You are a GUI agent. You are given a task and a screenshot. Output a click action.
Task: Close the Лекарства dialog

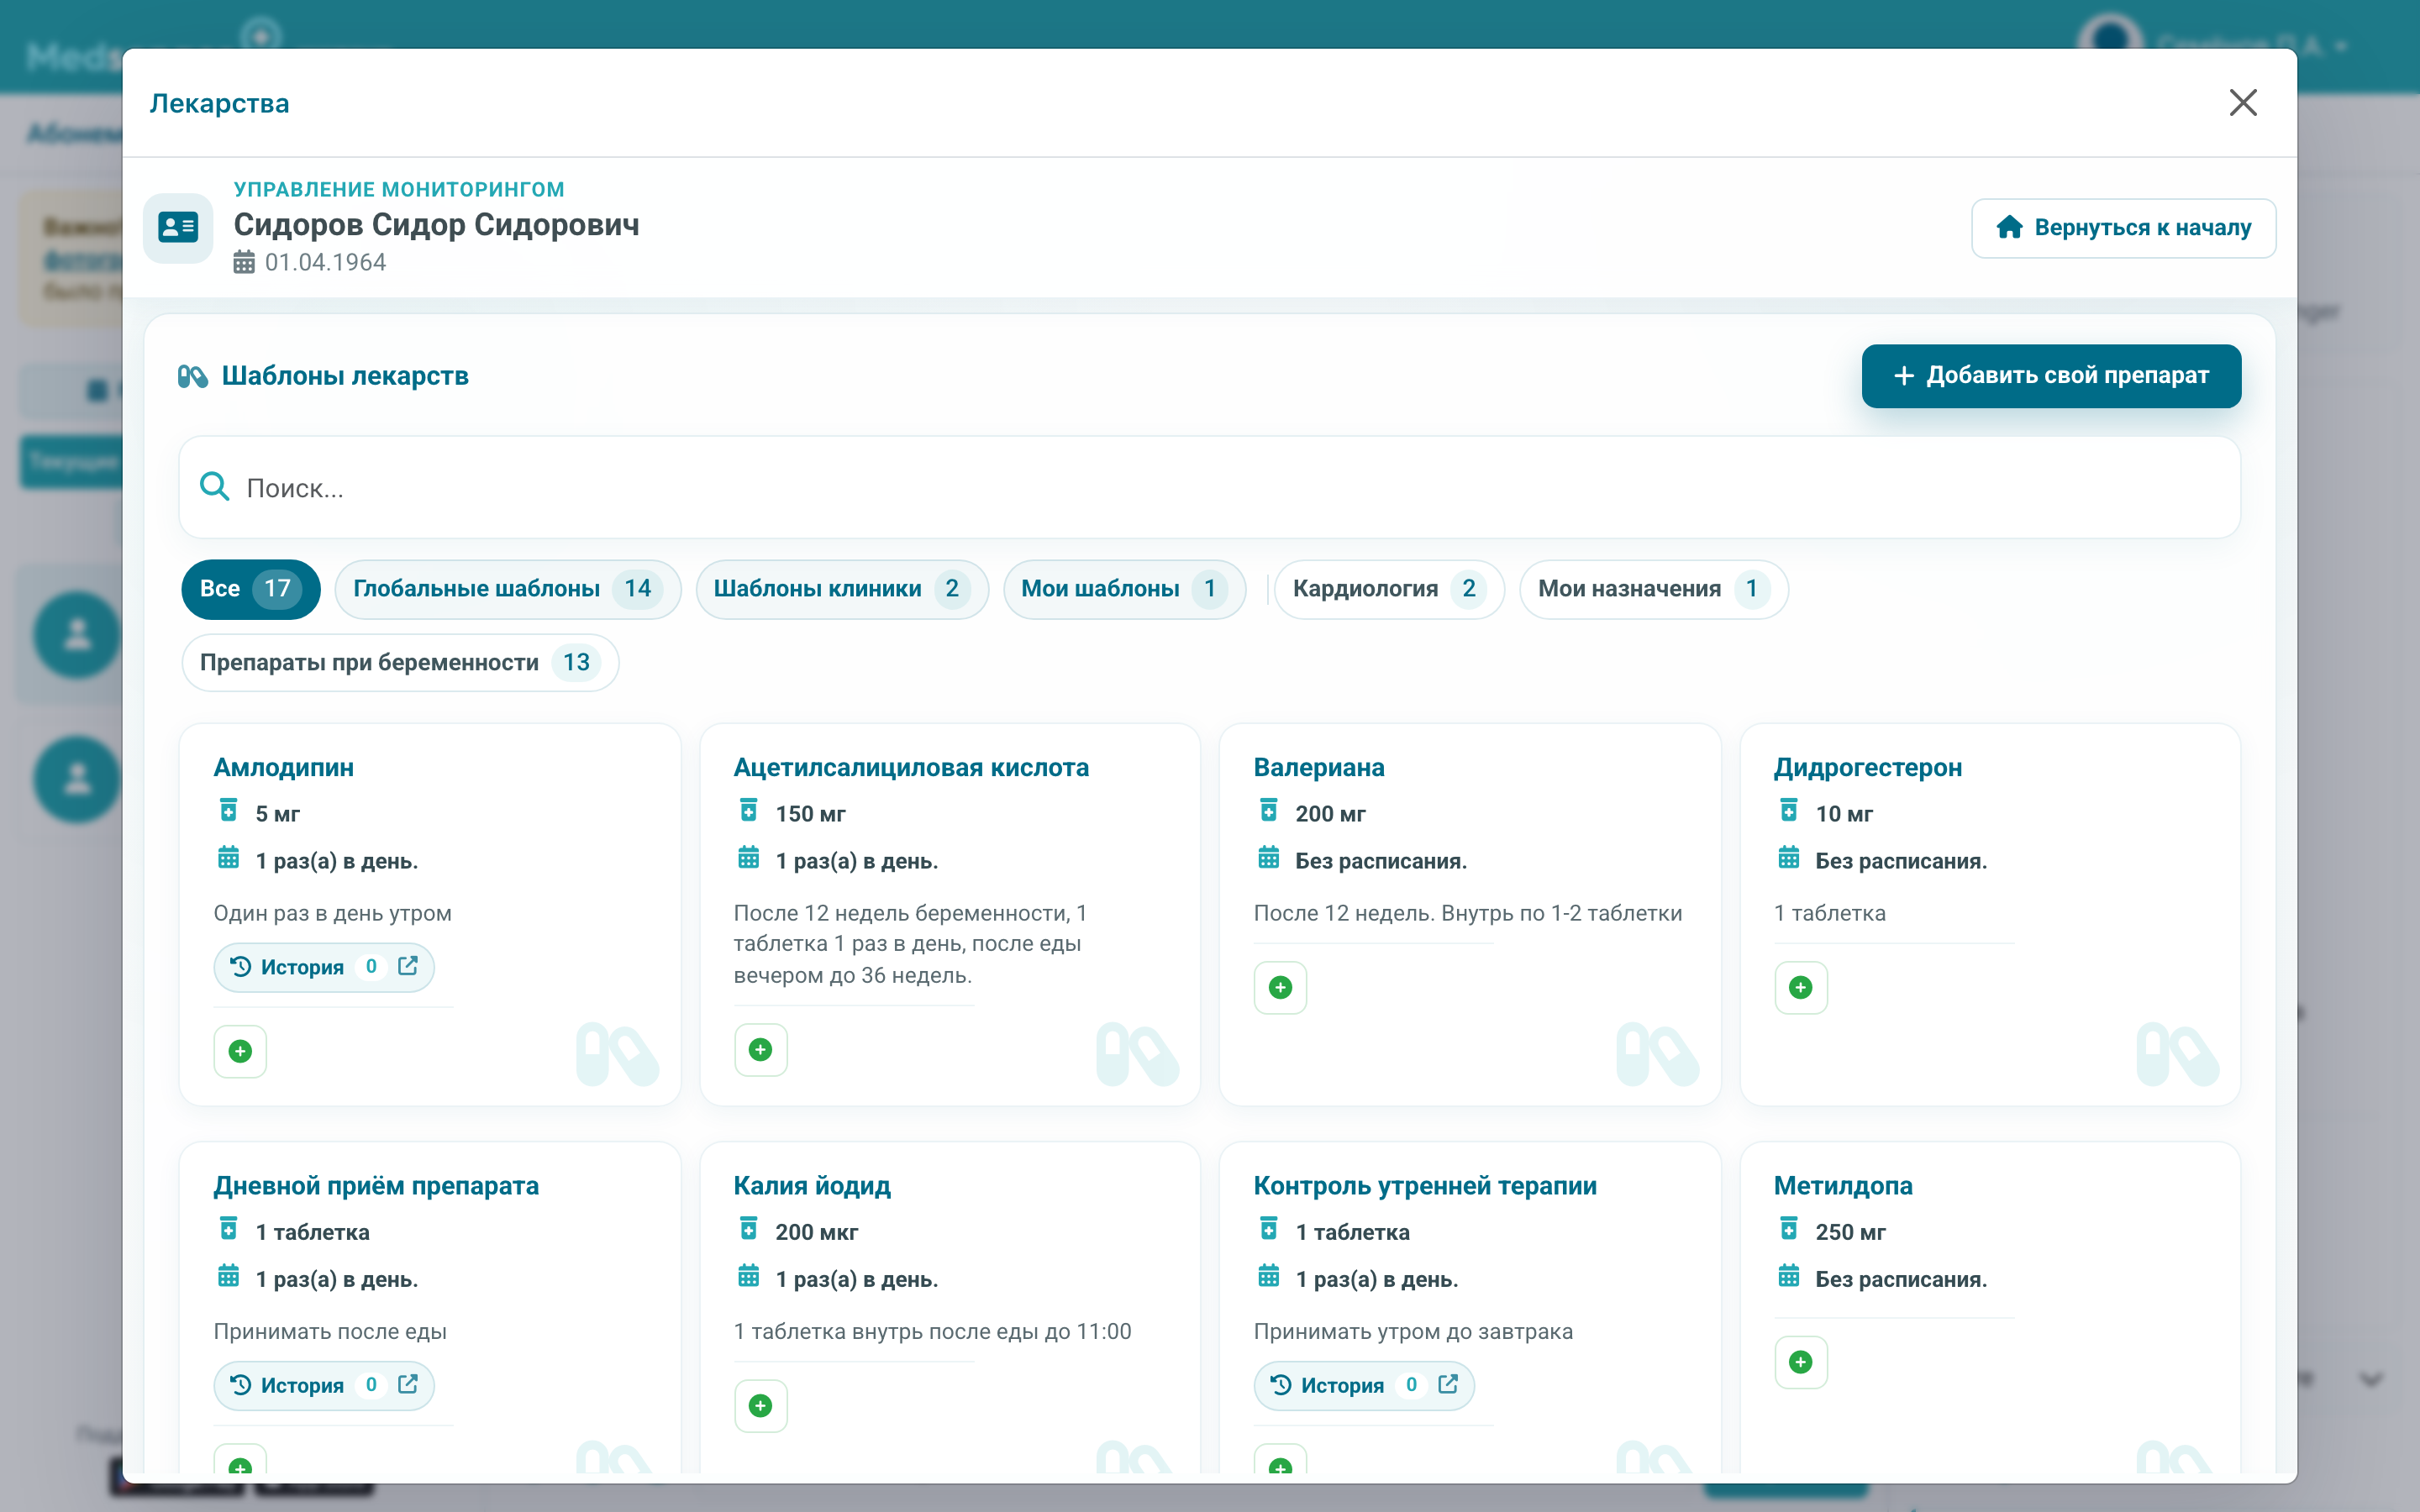2243,102
